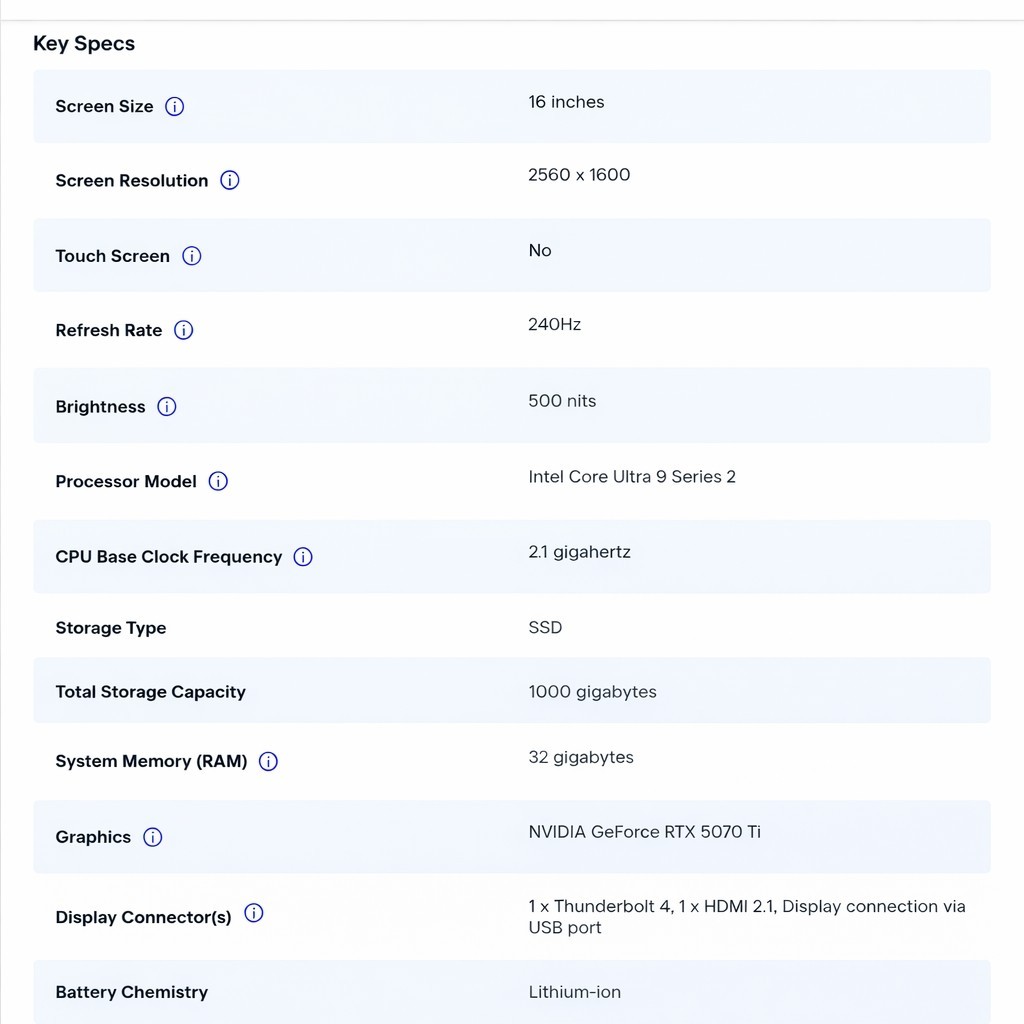This screenshot has width=1024, height=1024.
Task: Select the Key Specs heading
Action: click(84, 44)
